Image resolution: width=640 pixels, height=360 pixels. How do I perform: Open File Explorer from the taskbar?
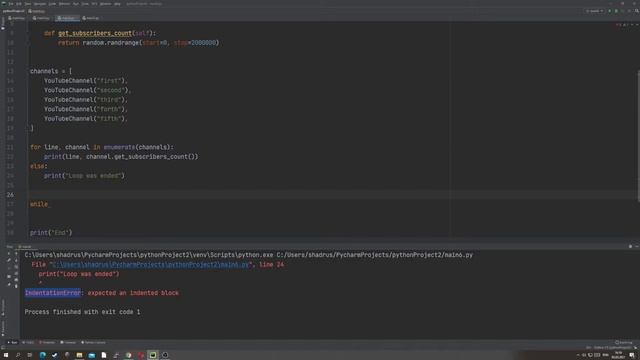click(x=79, y=355)
